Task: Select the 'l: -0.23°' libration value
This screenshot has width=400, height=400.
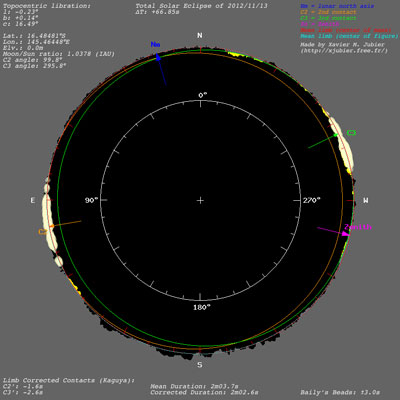Action: coord(21,12)
